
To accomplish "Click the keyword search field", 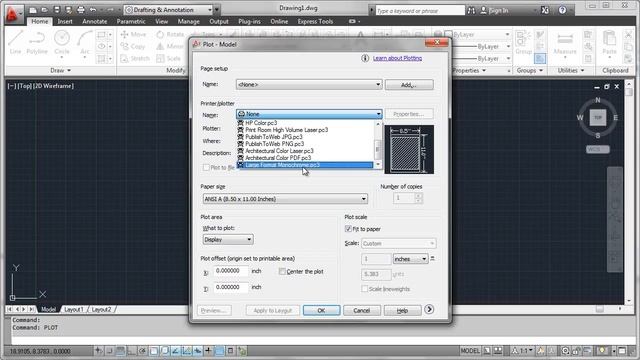I will pos(420,10).
